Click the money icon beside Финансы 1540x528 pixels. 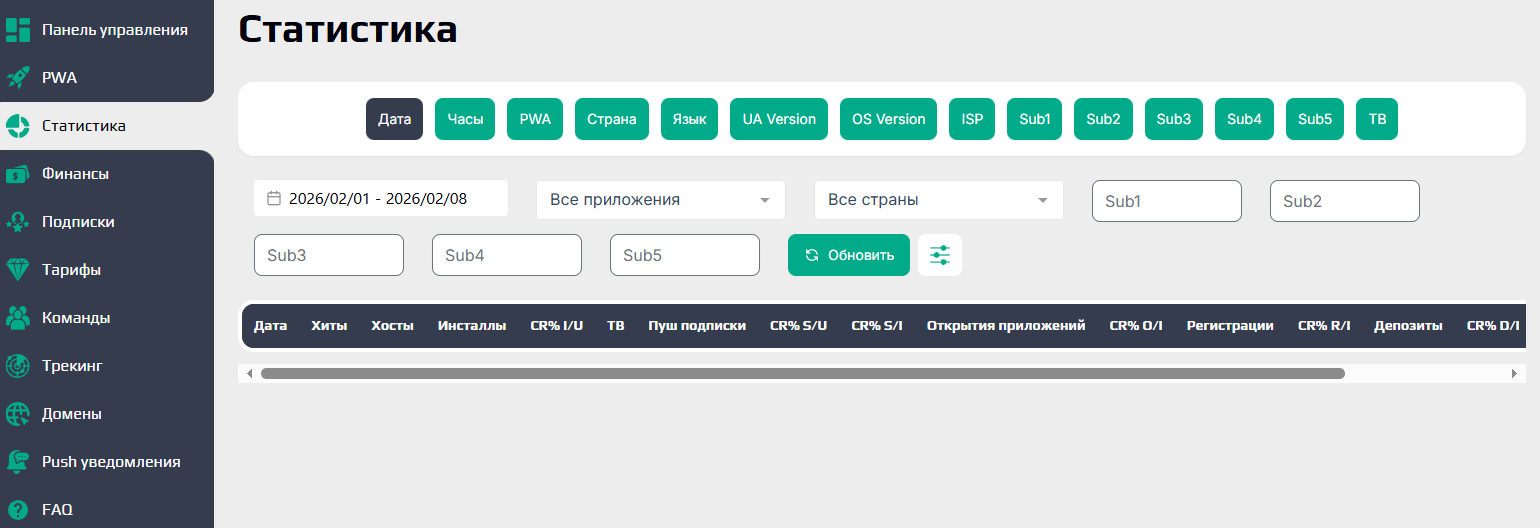click(18, 174)
